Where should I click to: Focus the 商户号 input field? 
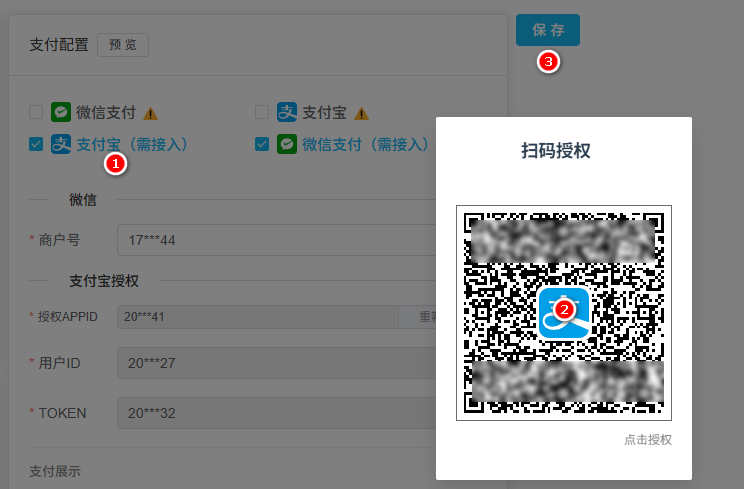(x=277, y=240)
